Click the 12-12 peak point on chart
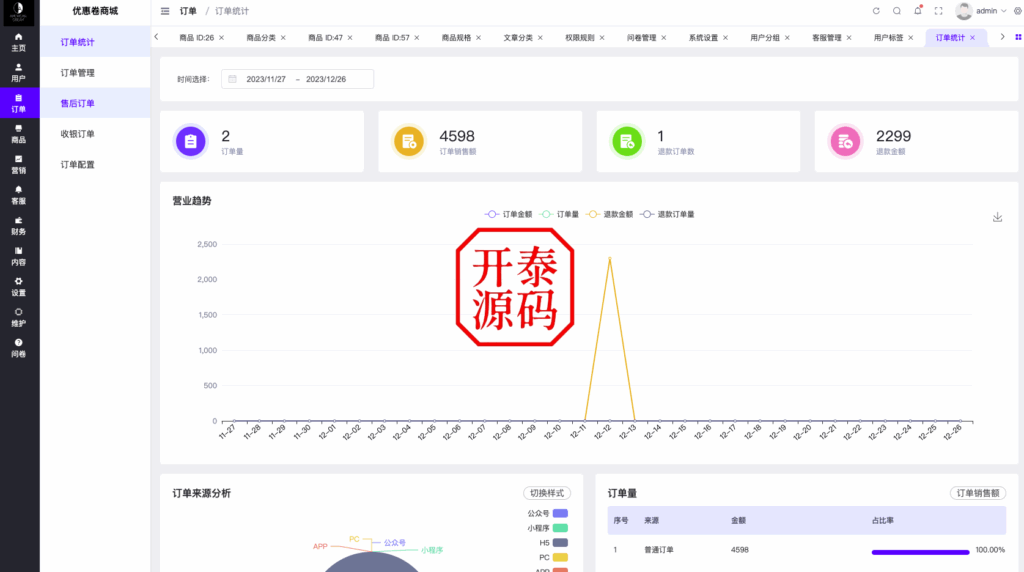Image resolution: width=1024 pixels, height=572 pixels. [610, 259]
